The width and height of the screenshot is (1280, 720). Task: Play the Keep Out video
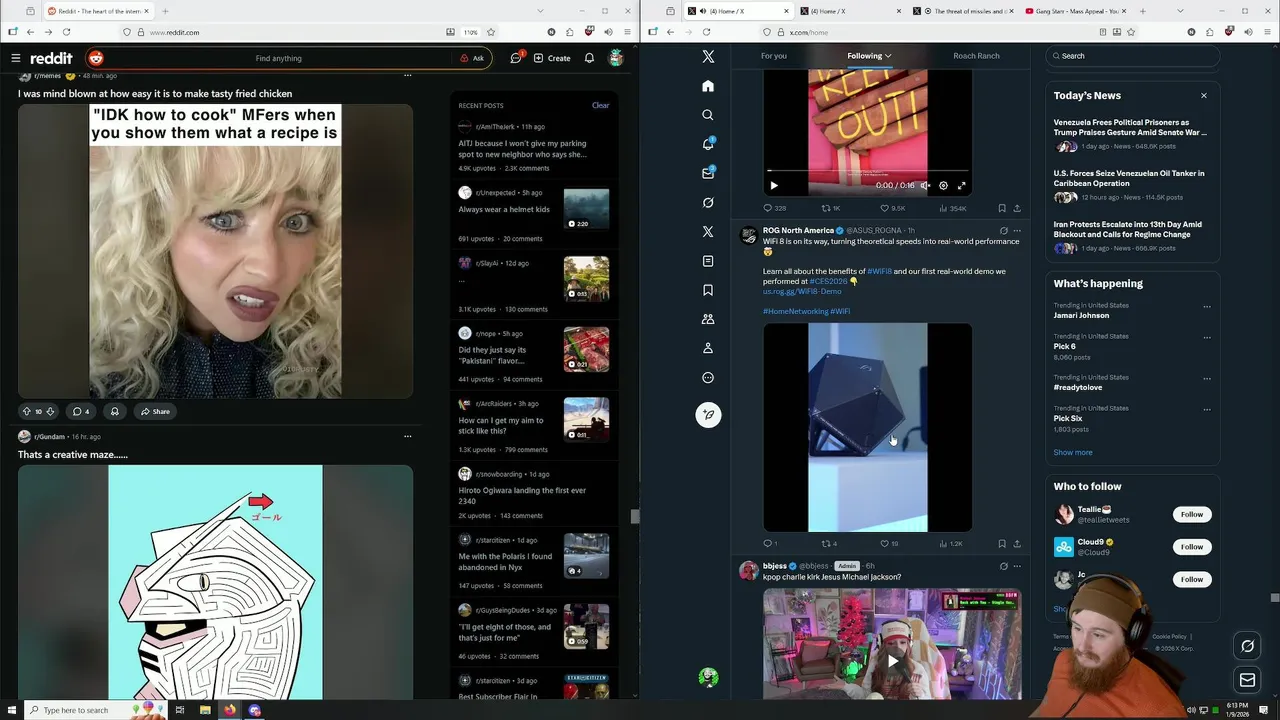point(773,185)
